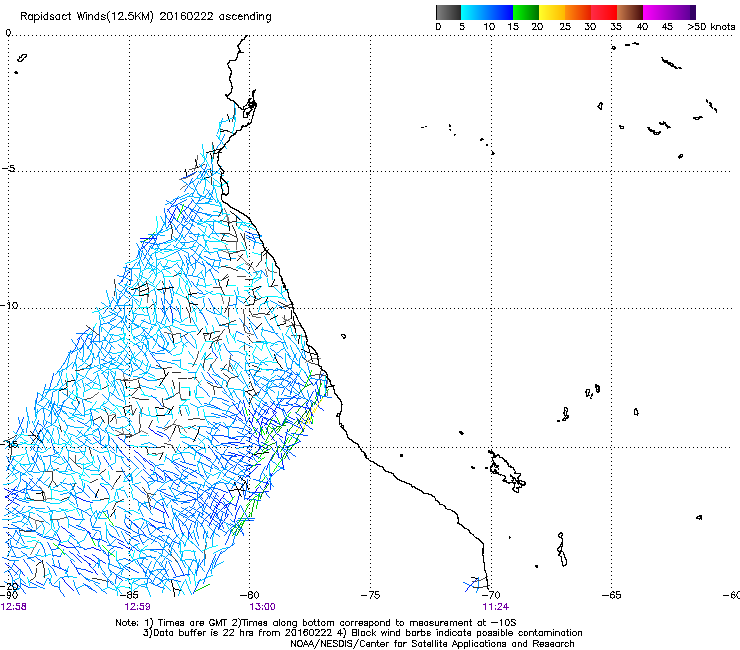Click the longitude label '-80'
This screenshot has width=740, height=650.
[250, 595]
